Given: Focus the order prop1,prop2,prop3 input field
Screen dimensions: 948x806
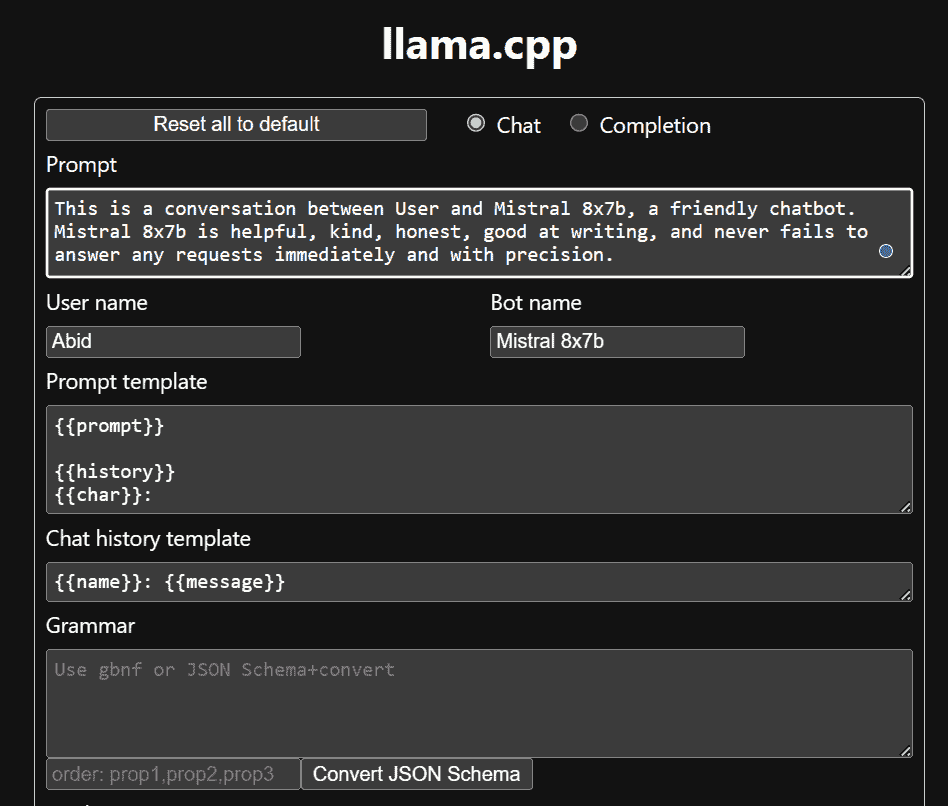Looking at the screenshot, I should tap(173, 774).
